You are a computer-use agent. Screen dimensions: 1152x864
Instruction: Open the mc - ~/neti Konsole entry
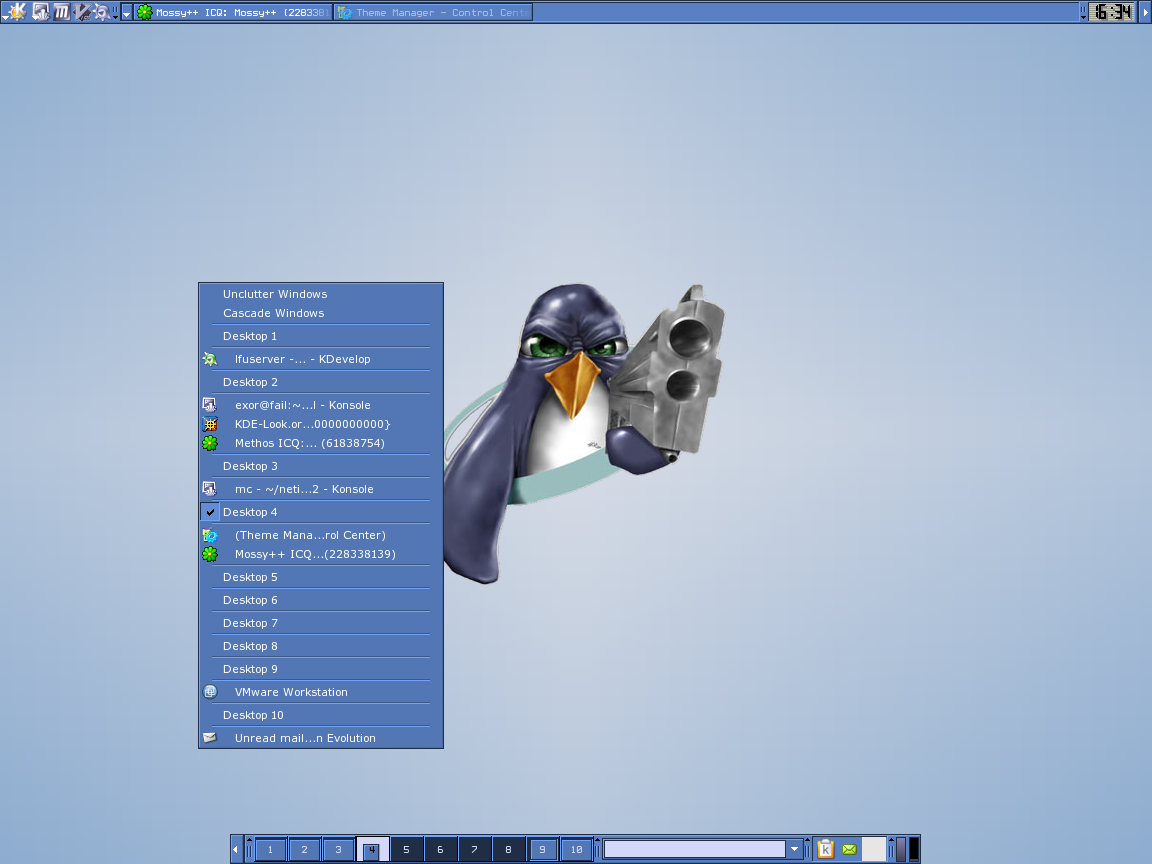pos(321,489)
